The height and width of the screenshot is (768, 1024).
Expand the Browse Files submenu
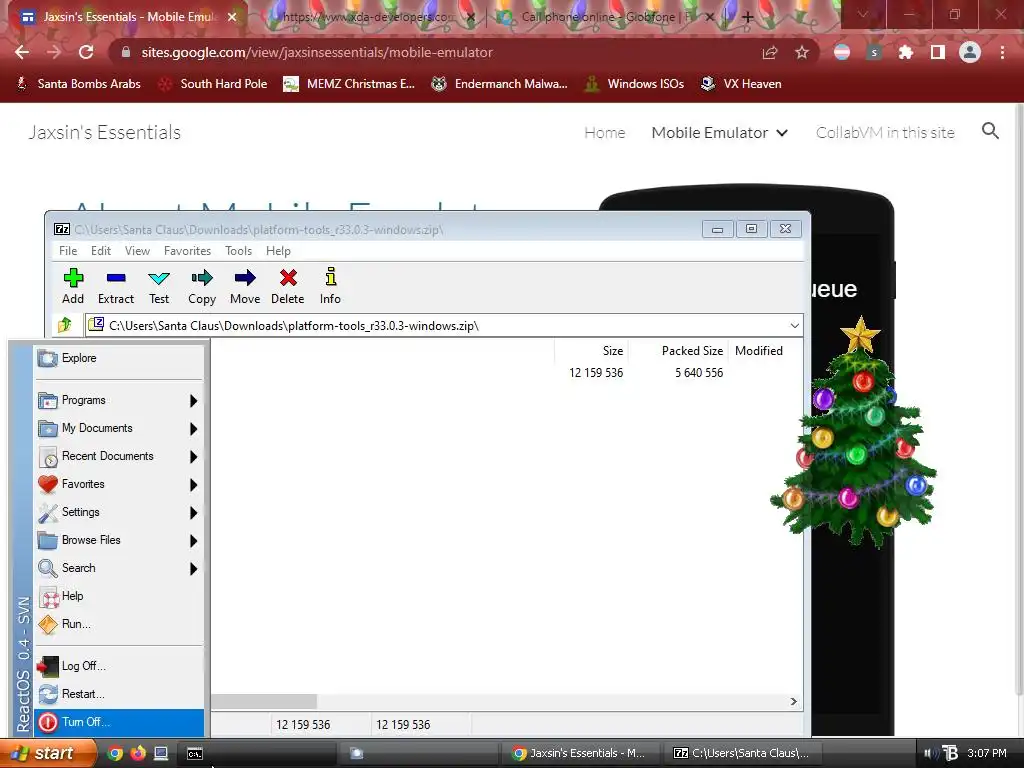[119, 541]
